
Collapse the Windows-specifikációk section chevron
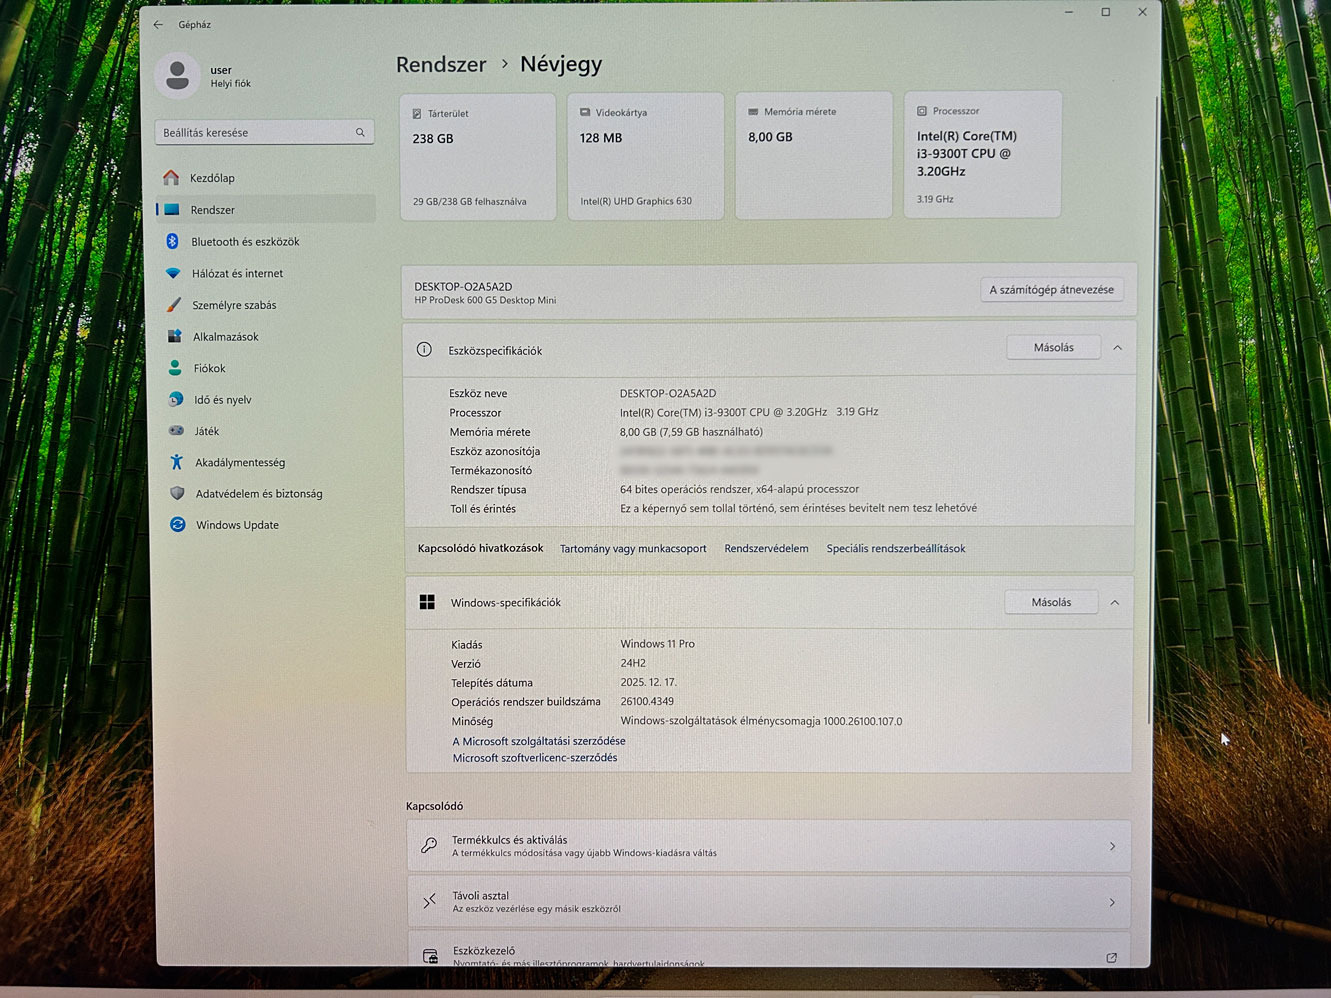(1114, 602)
